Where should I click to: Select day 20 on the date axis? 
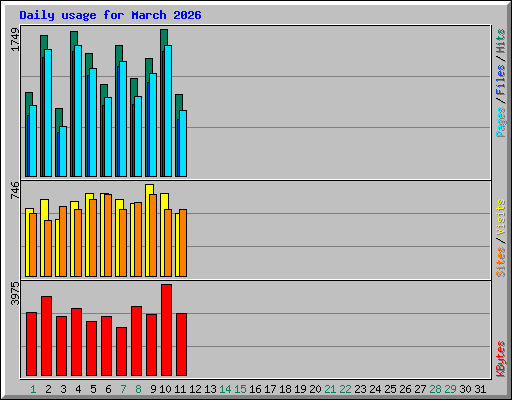point(315,389)
